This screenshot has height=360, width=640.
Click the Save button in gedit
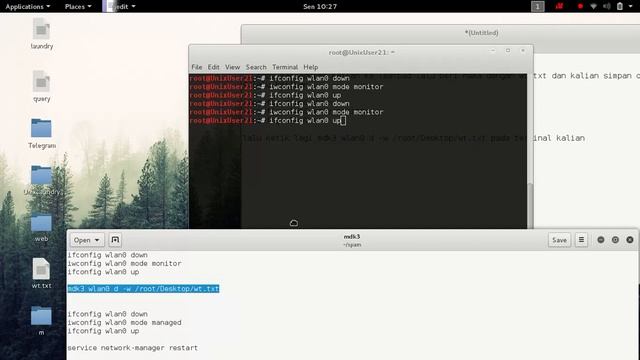(x=559, y=240)
